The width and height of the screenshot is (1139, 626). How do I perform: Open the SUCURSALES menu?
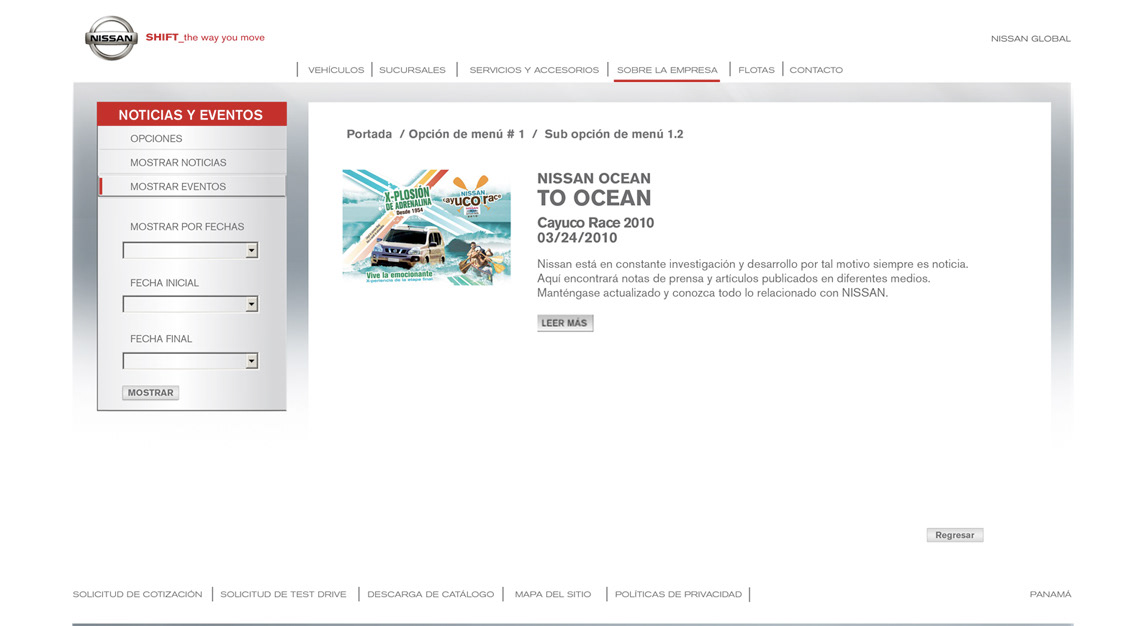(x=412, y=70)
